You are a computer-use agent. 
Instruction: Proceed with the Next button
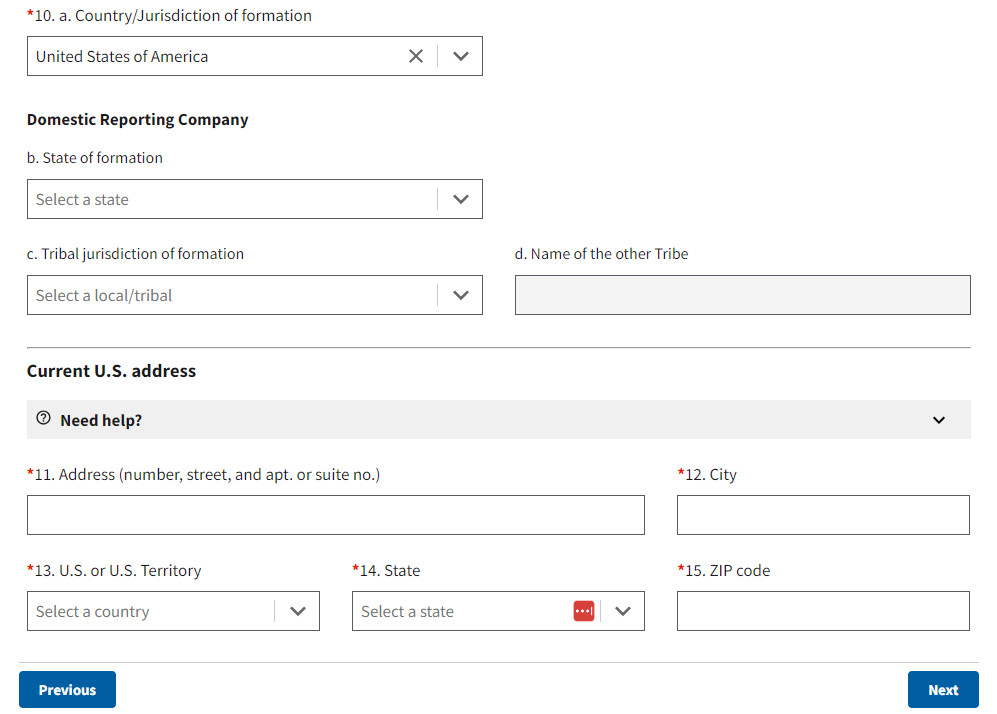coord(942,690)
